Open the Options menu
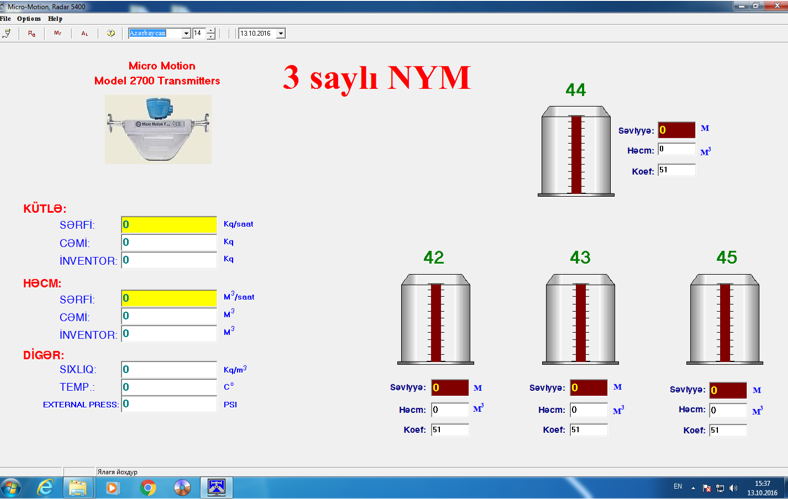788x499 pixels. click(x=29, y=19)
